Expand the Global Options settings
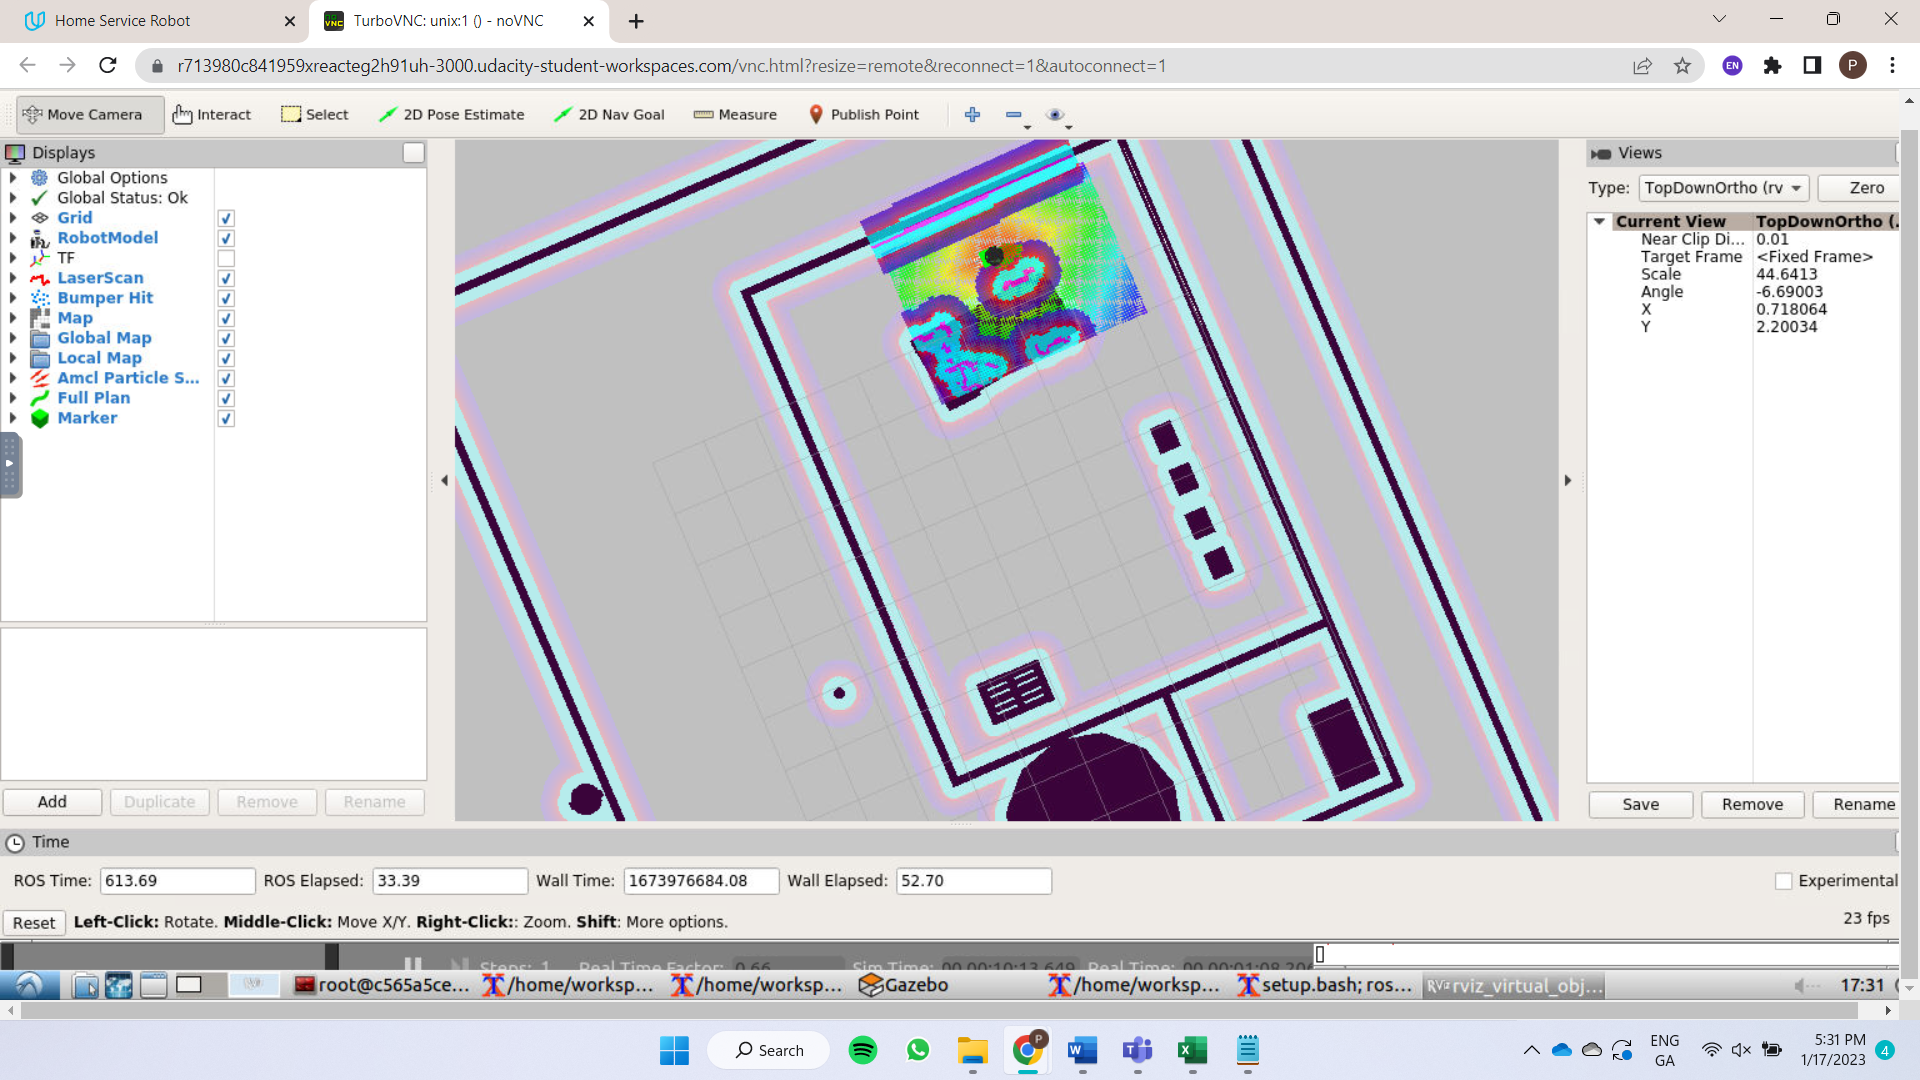 (x=13, y=178)
